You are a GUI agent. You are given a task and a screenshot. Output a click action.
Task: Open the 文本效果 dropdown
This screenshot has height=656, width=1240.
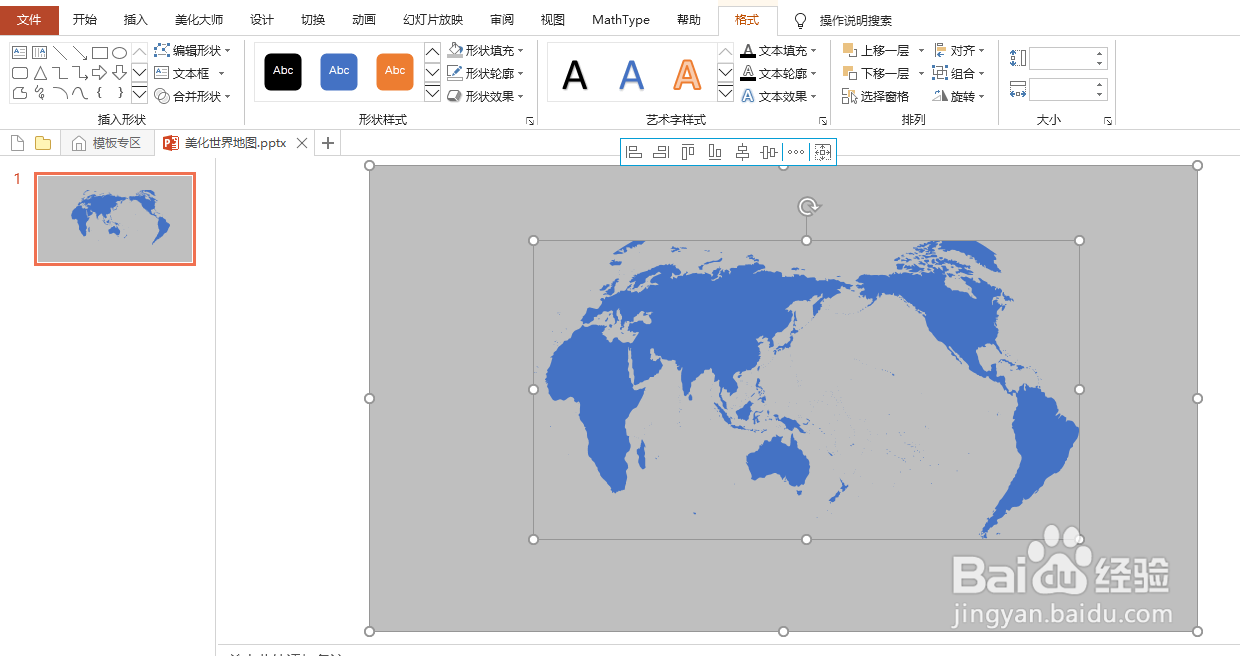point(778,97)
